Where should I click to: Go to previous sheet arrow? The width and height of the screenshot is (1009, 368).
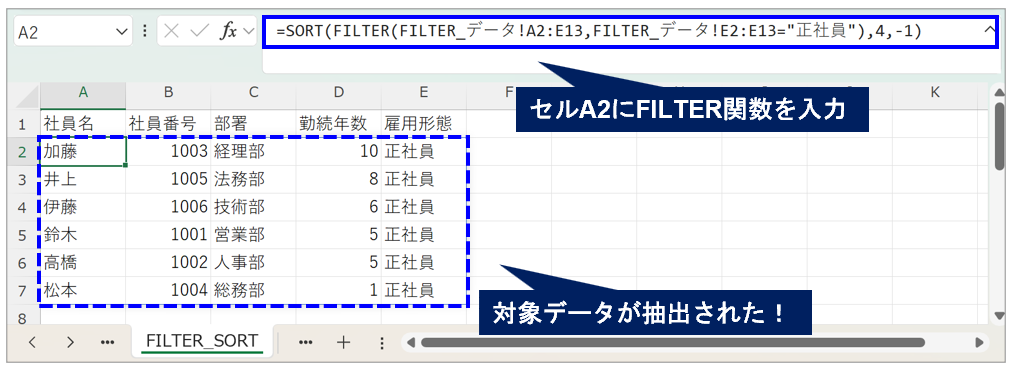(x=32, y=342)
